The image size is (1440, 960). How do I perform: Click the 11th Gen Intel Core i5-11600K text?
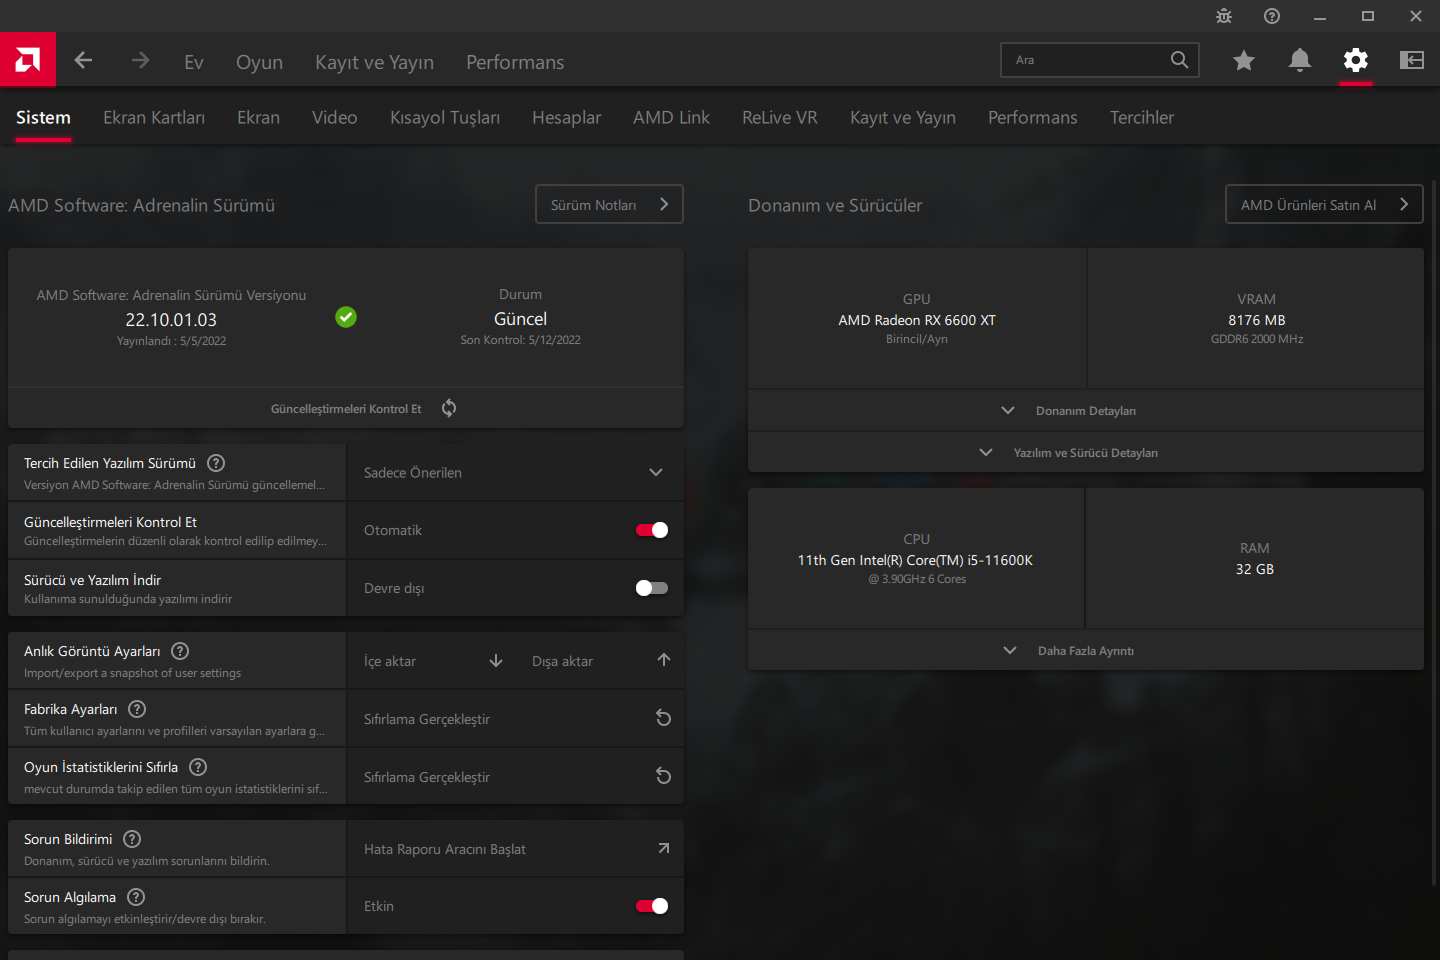[x=915, y=560]
